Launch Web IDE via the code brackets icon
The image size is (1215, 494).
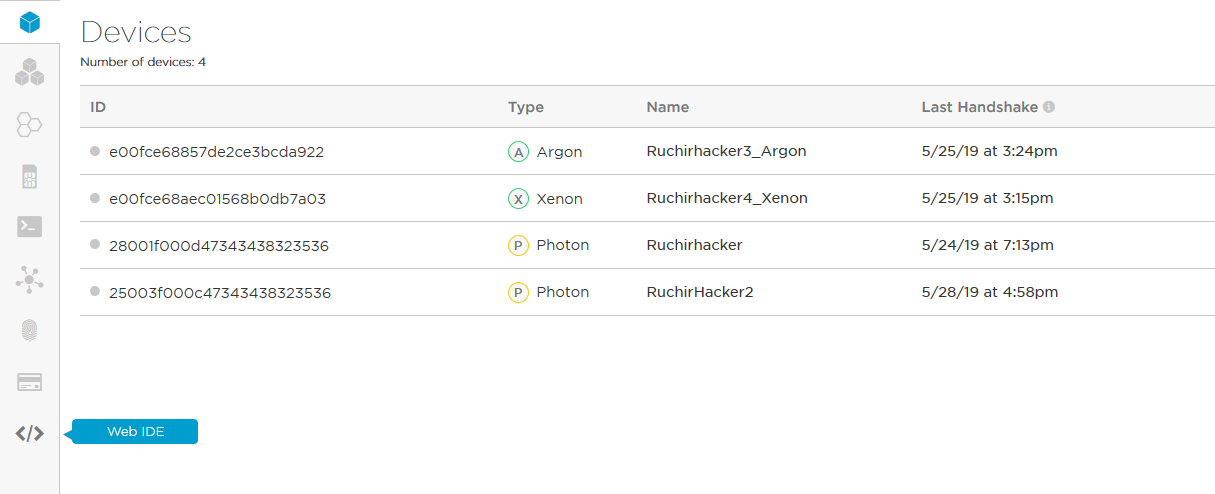click(x=30, y=433)
